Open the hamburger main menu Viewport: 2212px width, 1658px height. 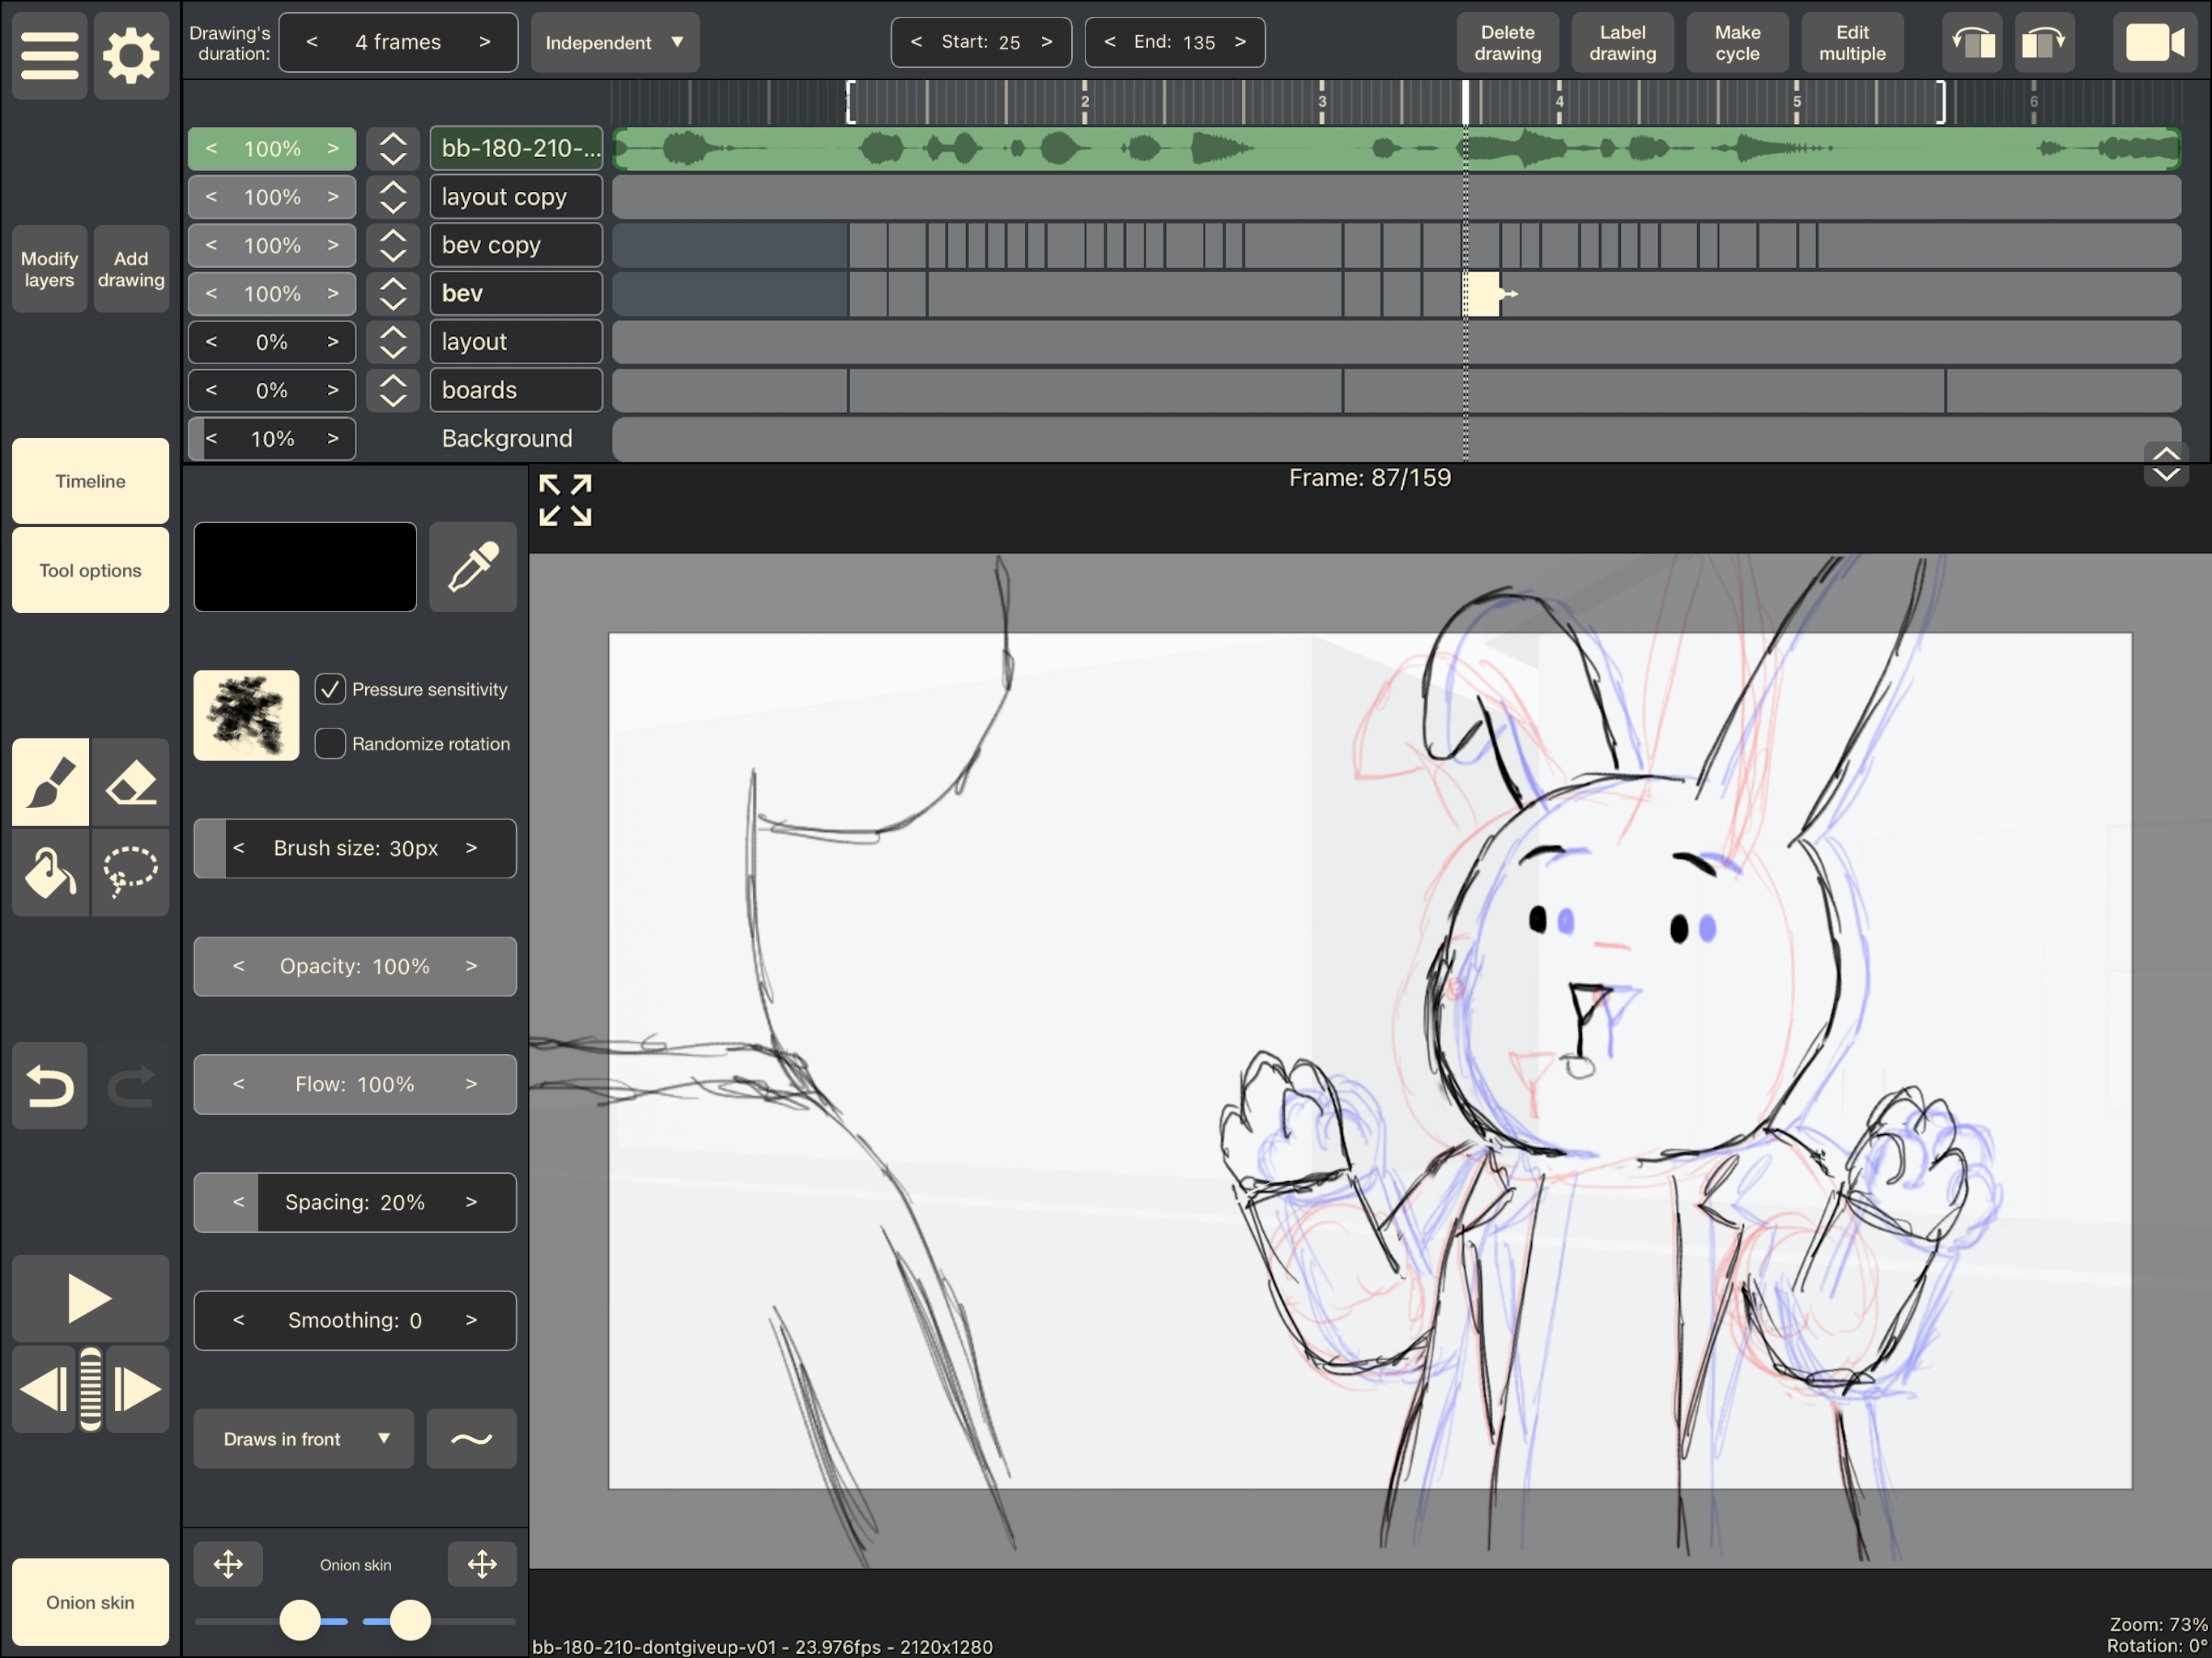[50, 55]
